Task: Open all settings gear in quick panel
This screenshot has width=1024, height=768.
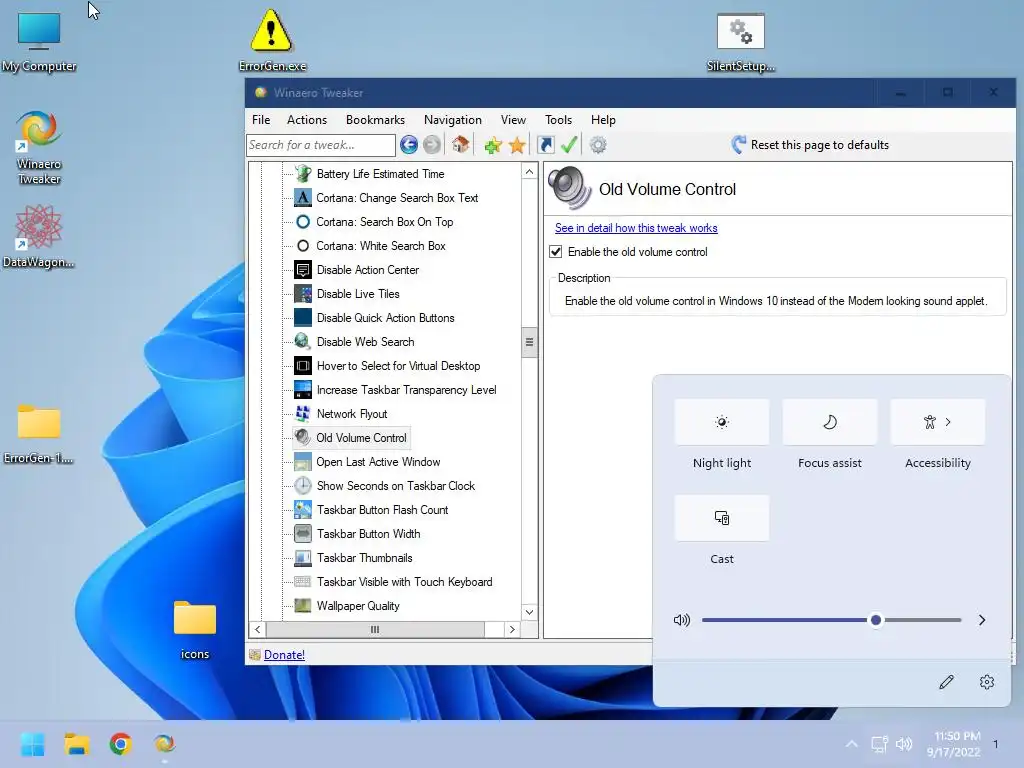Action: click(x=987, y=682)
